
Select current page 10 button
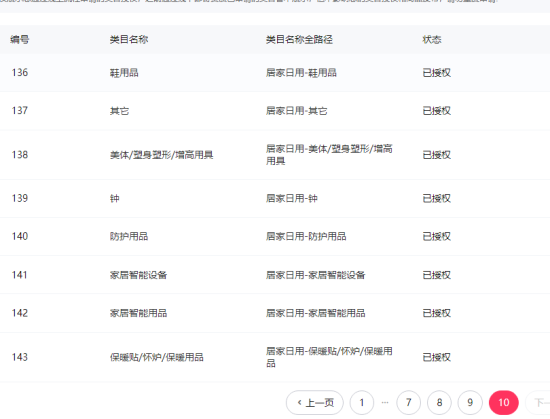tap(504, 403)
